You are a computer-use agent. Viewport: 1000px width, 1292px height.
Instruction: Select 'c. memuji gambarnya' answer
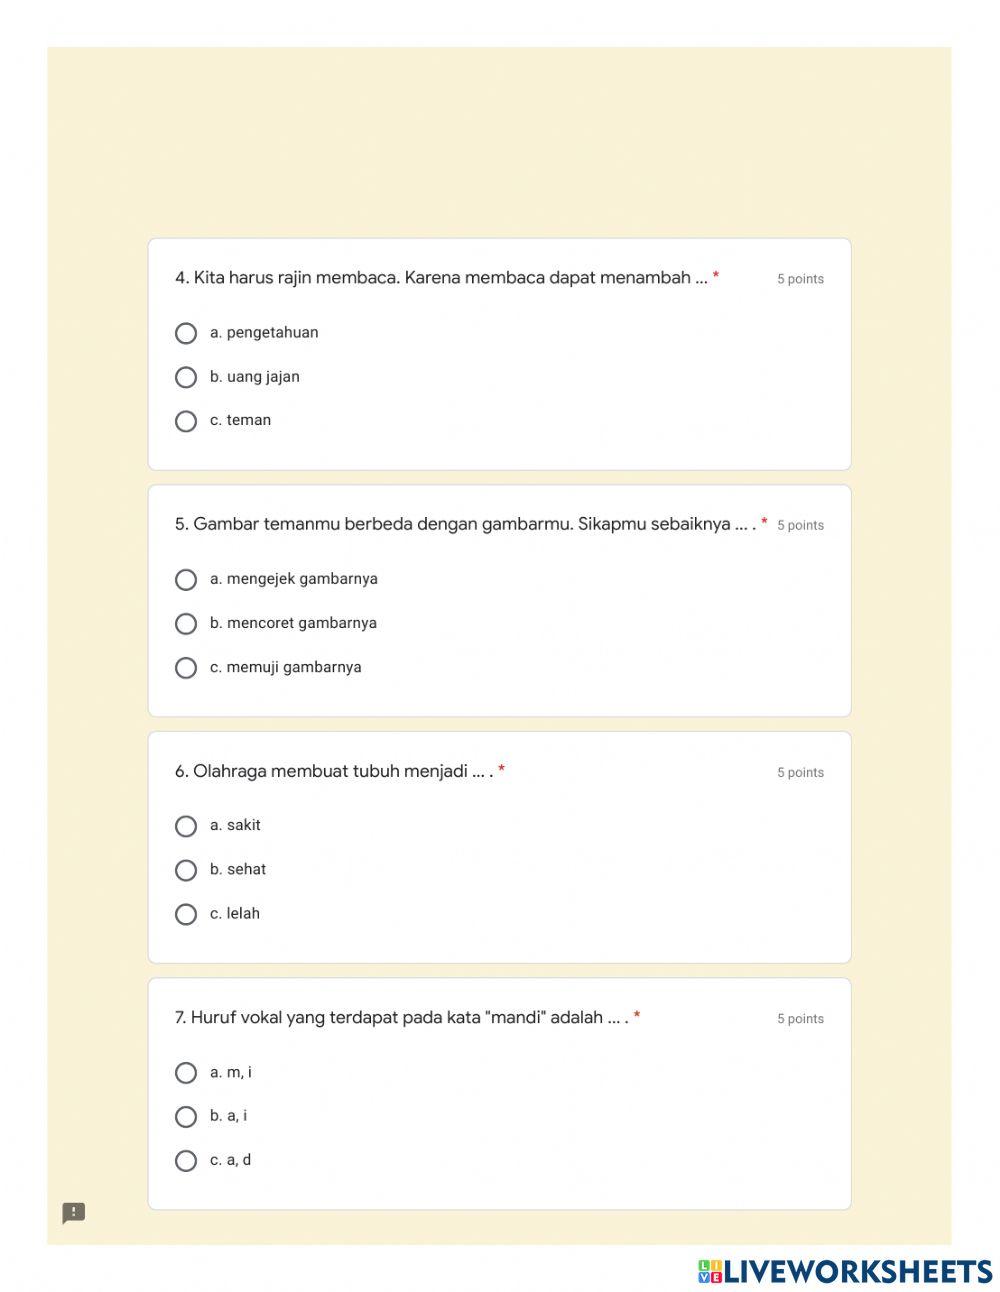[x=186, y=668]
